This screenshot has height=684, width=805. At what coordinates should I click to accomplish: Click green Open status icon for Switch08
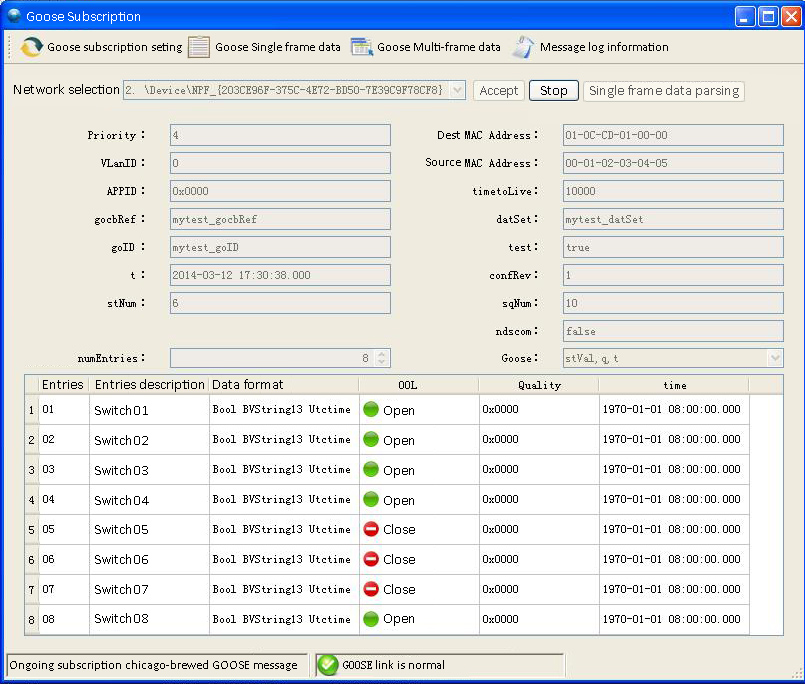click(x=371, y=619)
